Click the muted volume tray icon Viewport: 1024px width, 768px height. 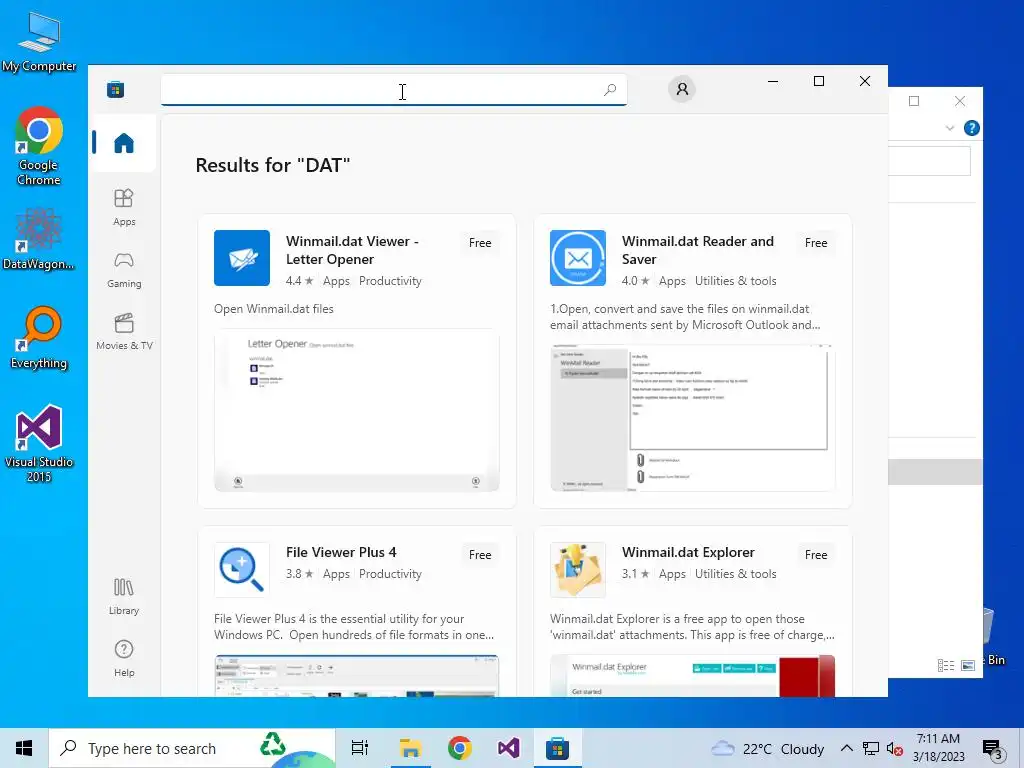coord(894,749)
